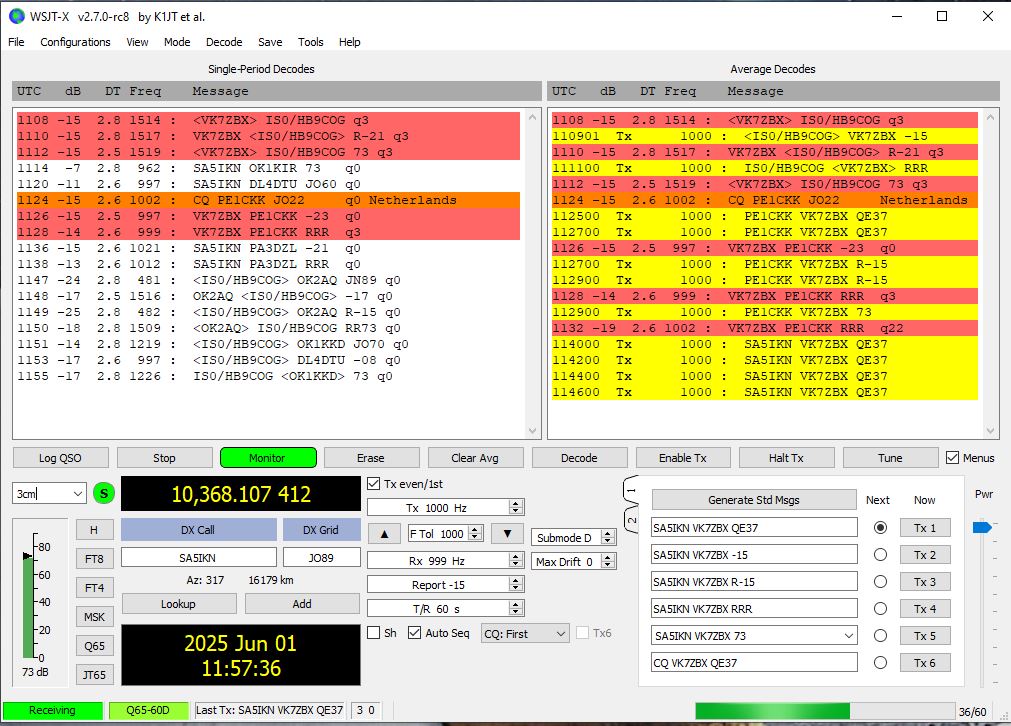The width and height of the screenshot is (1011, 726).
Task: Click the Lookup button
Action: (179, 604)
